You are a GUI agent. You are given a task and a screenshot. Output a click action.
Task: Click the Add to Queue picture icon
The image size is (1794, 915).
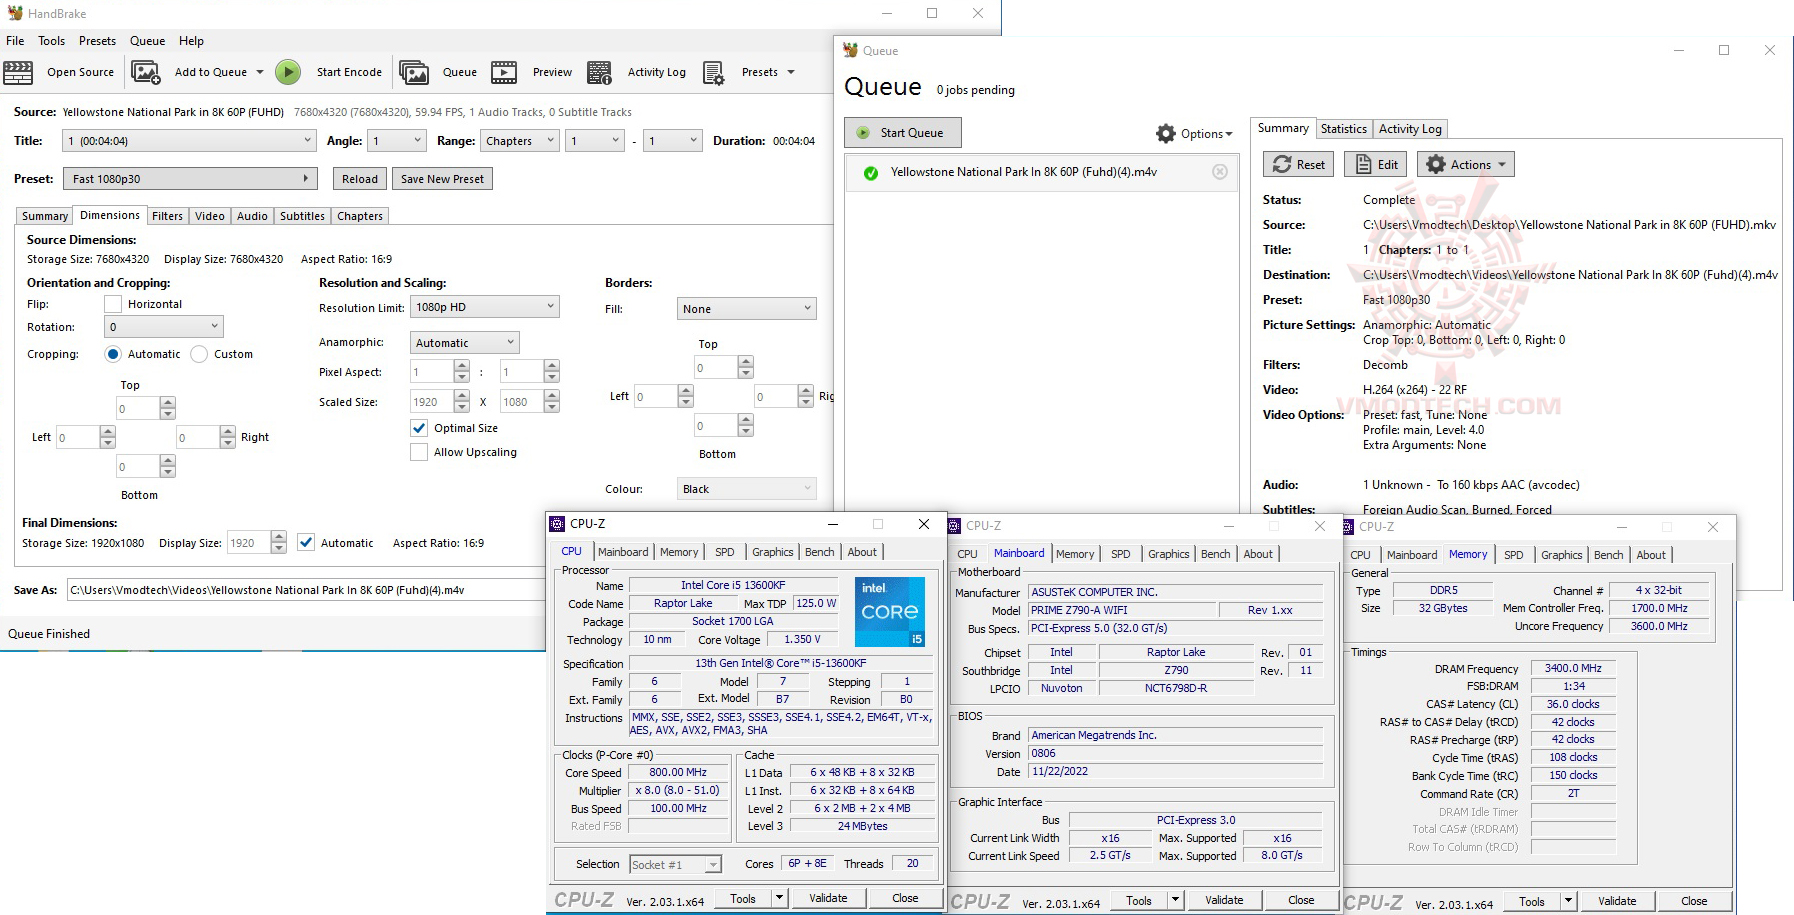point(146,72)
